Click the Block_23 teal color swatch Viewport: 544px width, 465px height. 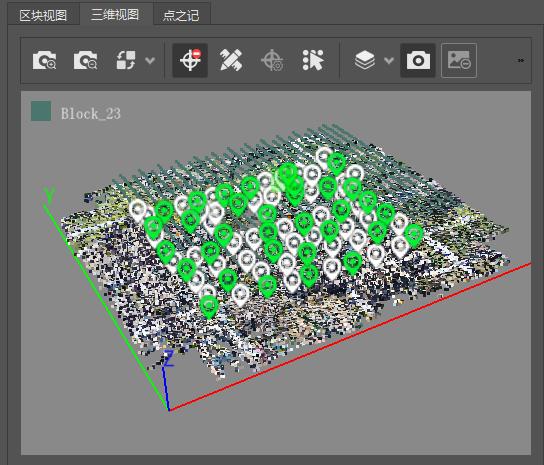tap(41, 111)
